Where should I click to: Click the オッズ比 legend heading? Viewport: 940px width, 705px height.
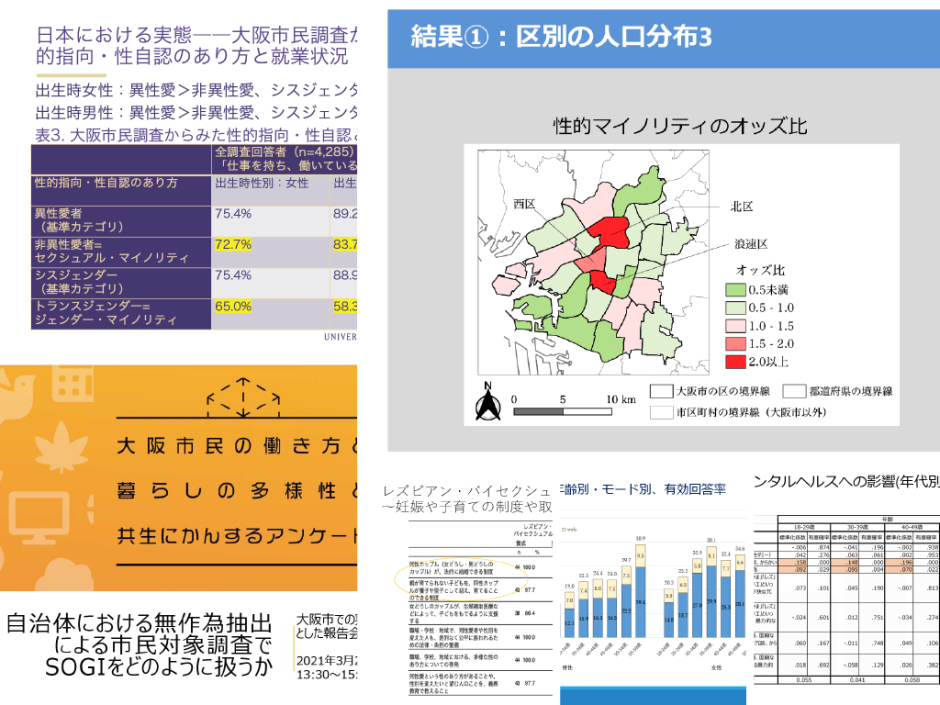pos(760,270)
